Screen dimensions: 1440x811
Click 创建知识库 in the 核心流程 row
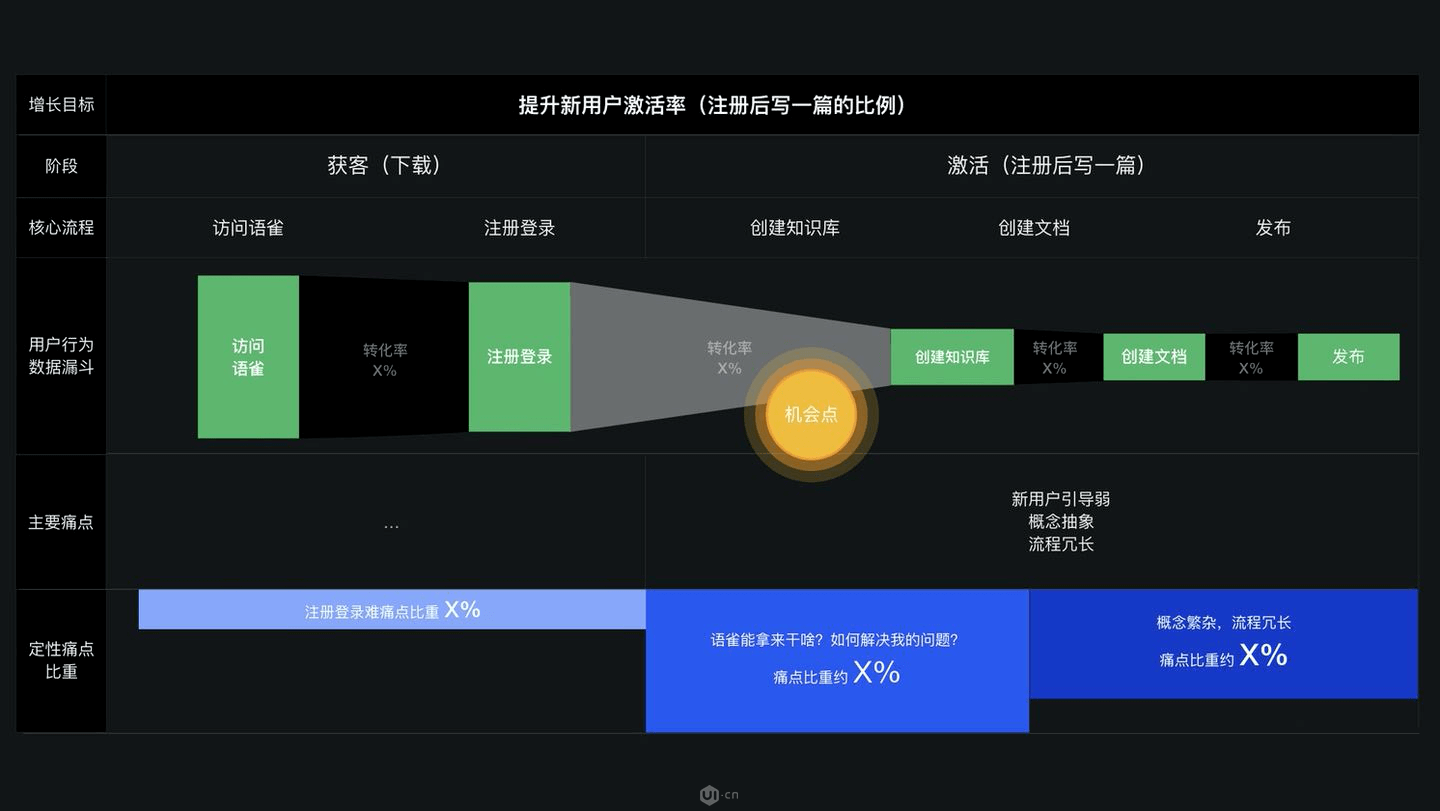(795, 228)
